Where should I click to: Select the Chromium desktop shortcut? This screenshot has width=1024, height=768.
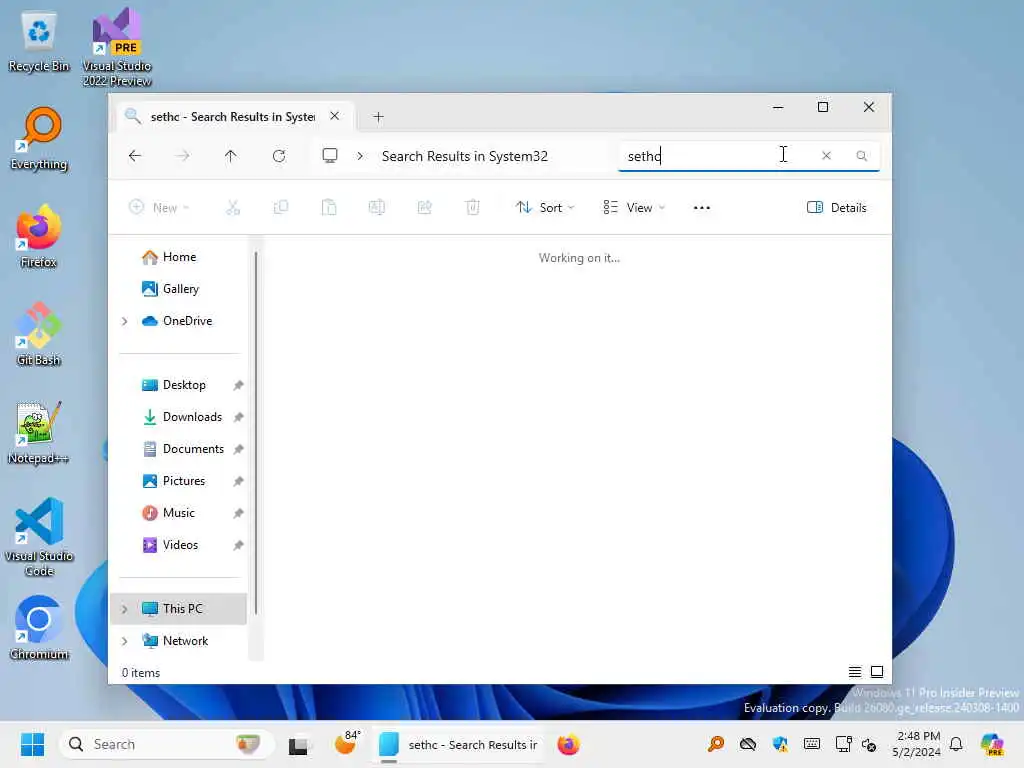39,628
